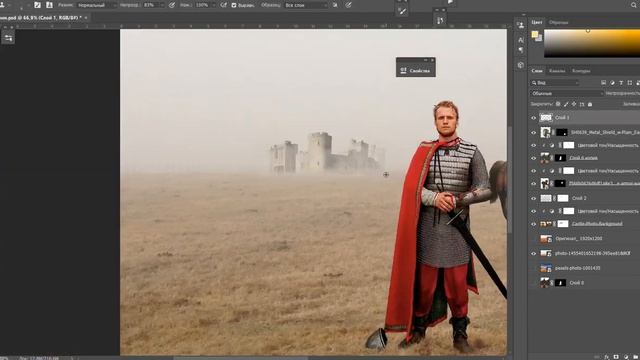Switch to the Контуры tab
This screenshot has height=360, width=640.
pyautogui.click(x=581, y=71)
